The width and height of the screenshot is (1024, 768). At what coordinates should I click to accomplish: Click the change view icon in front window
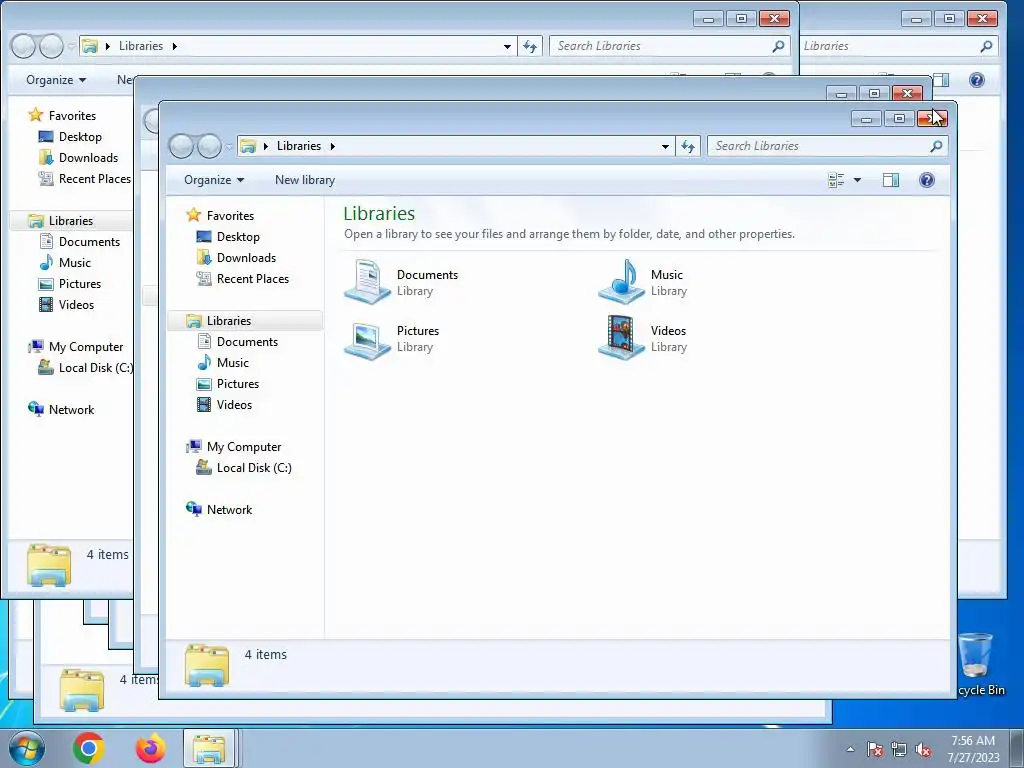(x=836, y=180)
